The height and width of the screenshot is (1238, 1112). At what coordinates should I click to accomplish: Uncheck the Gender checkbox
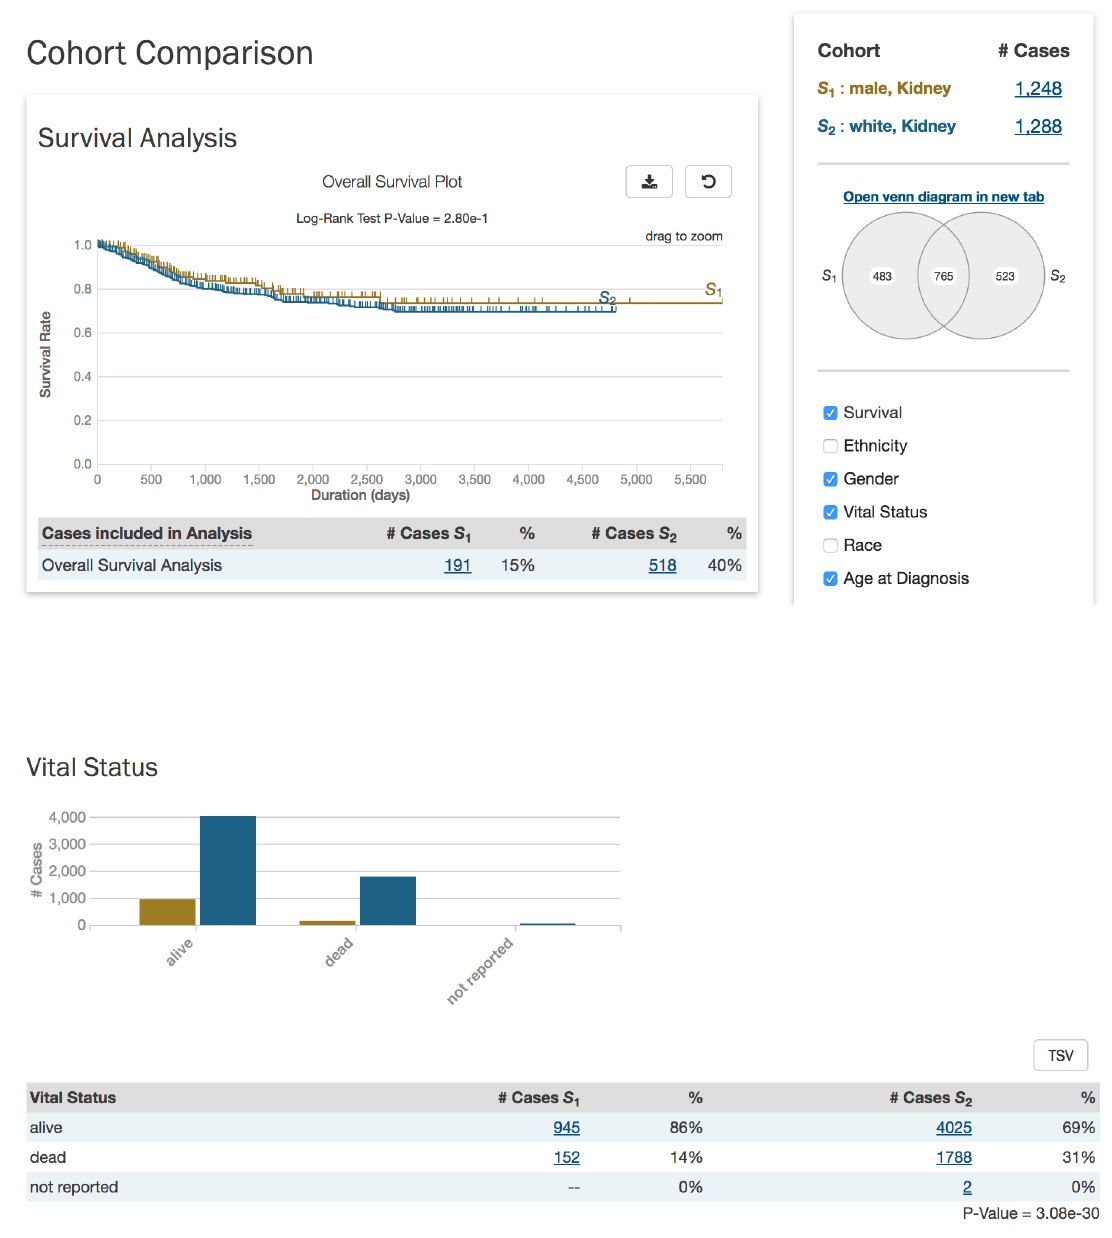(x=830, y=479)
